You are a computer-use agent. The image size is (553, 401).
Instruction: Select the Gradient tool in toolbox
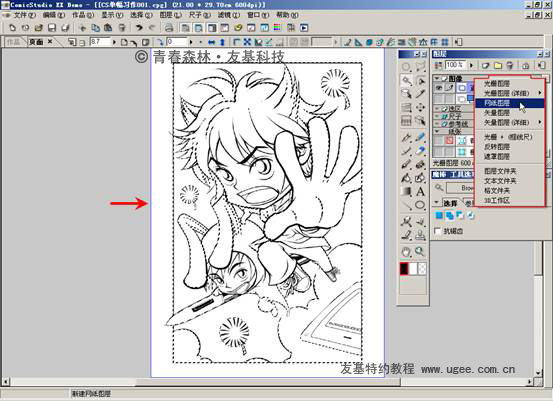(x=406, y=192)
